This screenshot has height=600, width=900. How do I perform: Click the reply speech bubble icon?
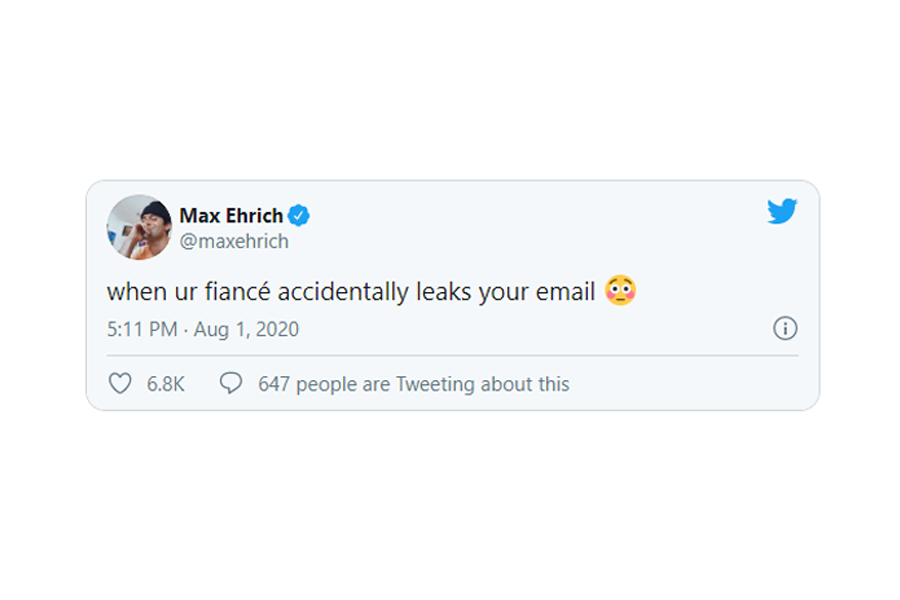(x=231, y=382)
